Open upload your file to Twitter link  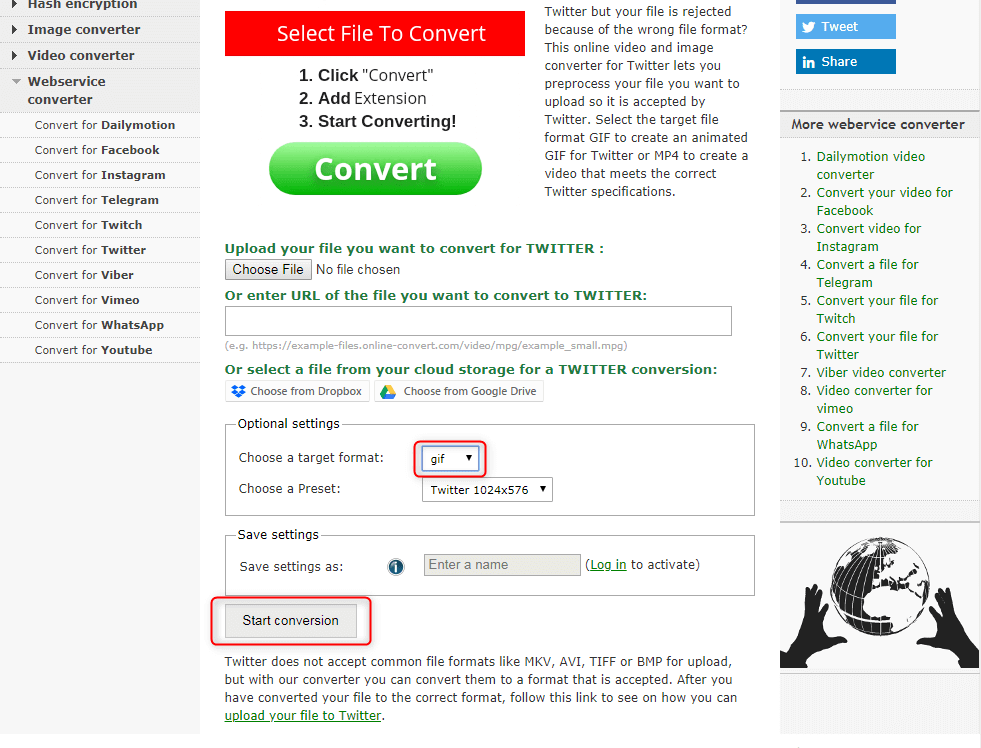click(303, 715)
